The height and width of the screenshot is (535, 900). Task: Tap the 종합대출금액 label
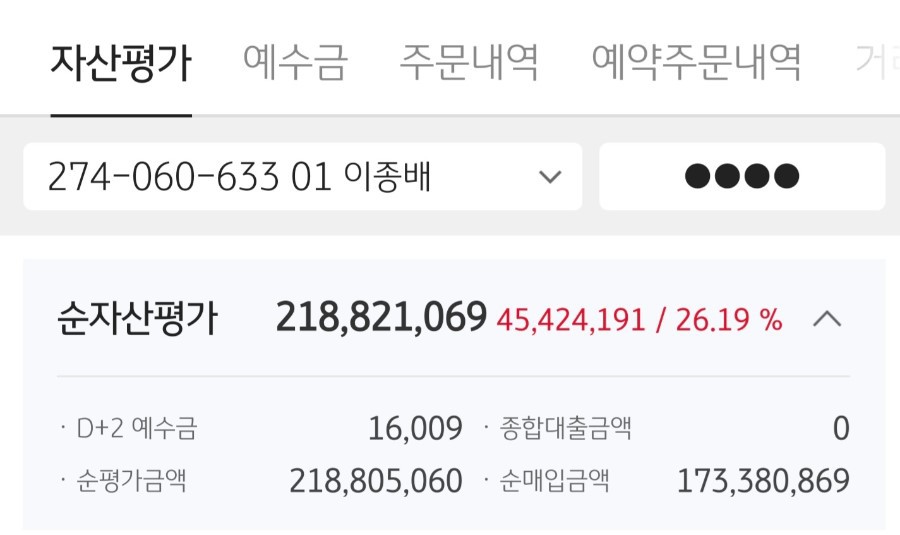pos(565,428)
